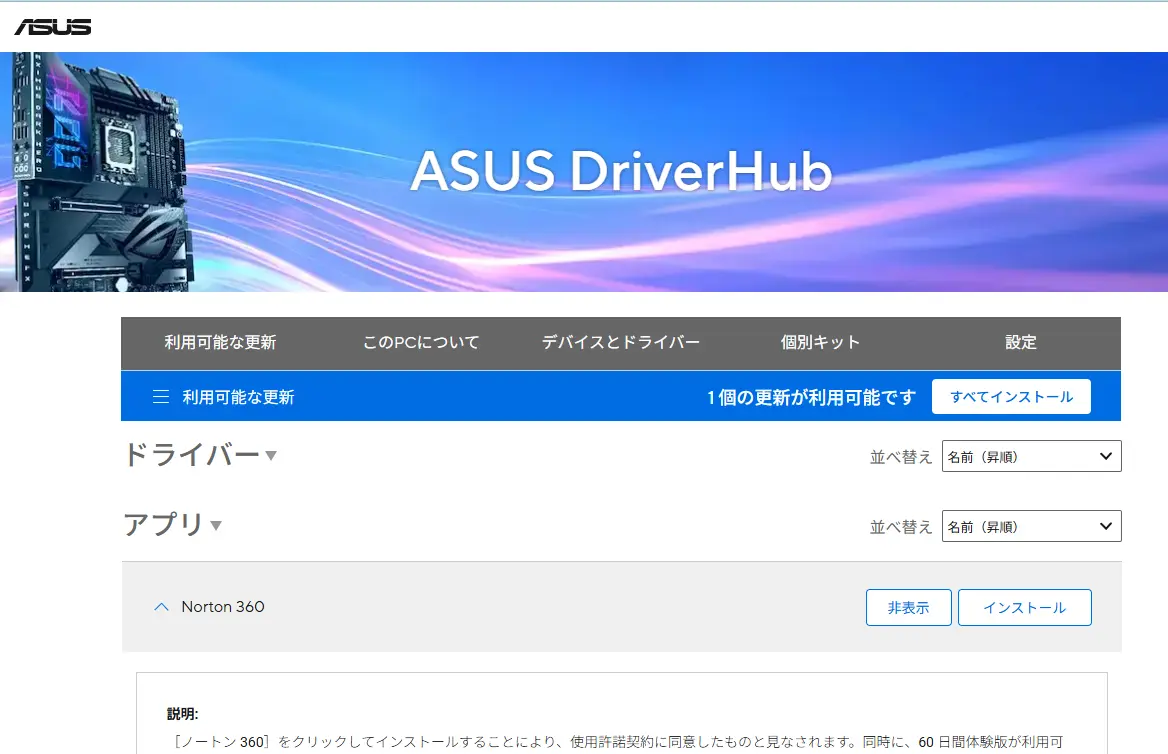This screenshot has height=754, width=1168.
Task: Switch to the 利用可能な更新 tab
Action: coord(220,343)
